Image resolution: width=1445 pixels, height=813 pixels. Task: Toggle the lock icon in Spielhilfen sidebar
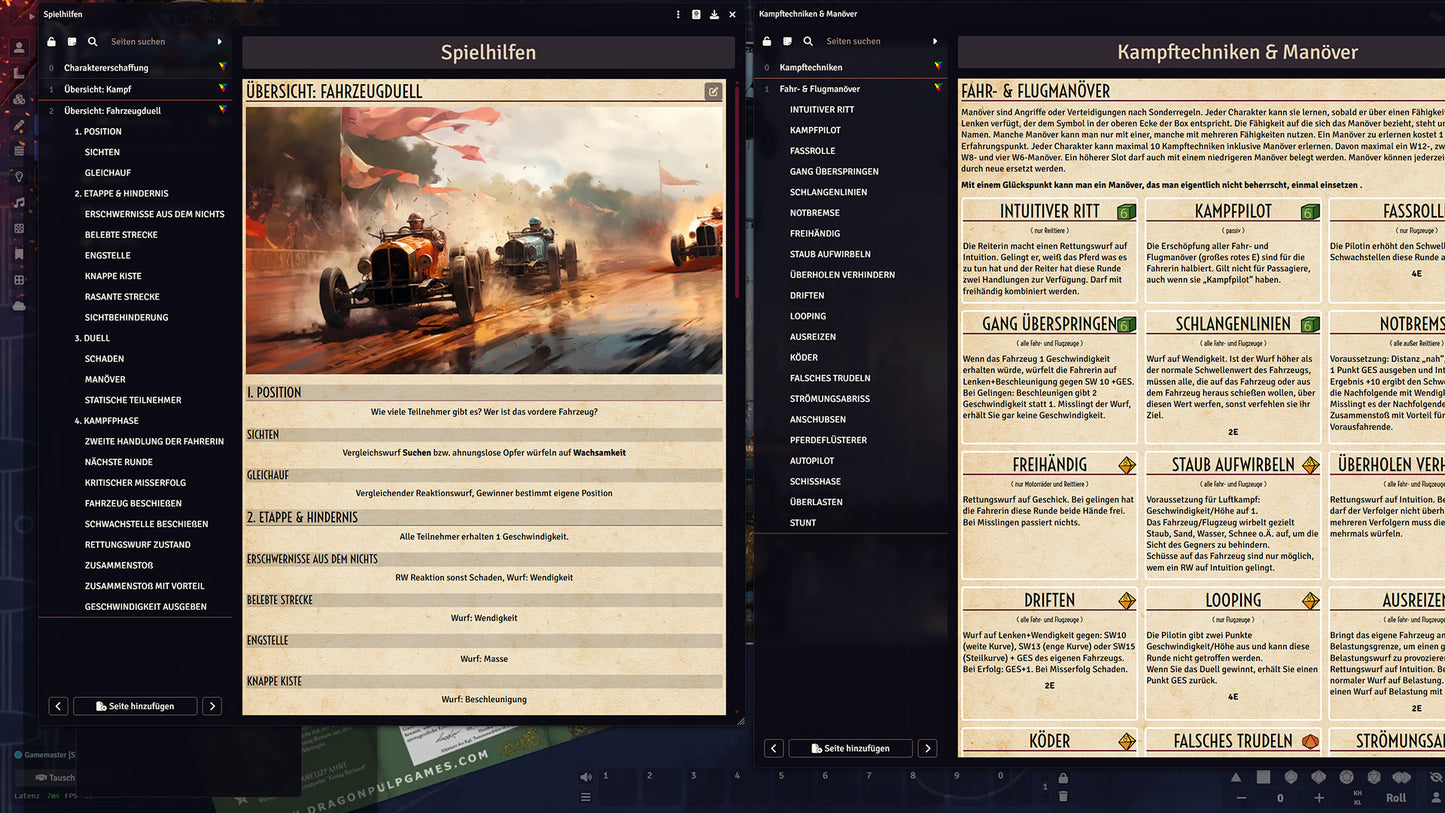52,42
